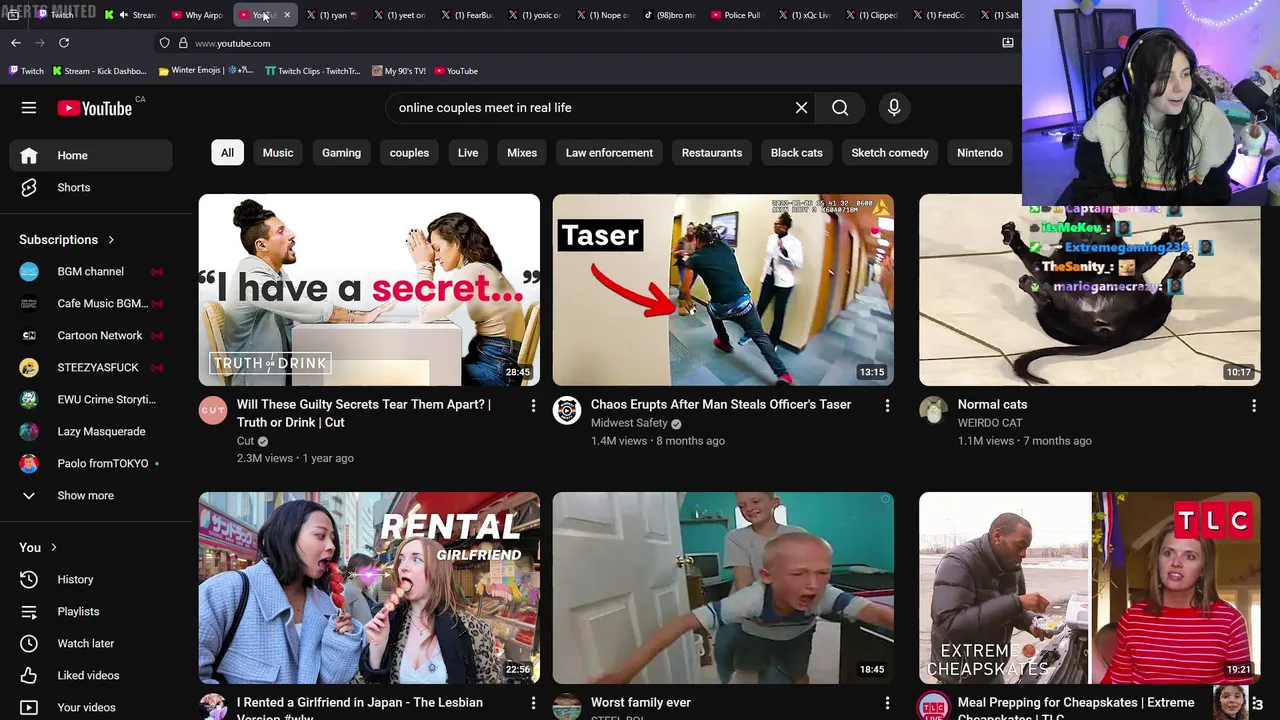Clear the search text with the X

(x=801, y=108)
